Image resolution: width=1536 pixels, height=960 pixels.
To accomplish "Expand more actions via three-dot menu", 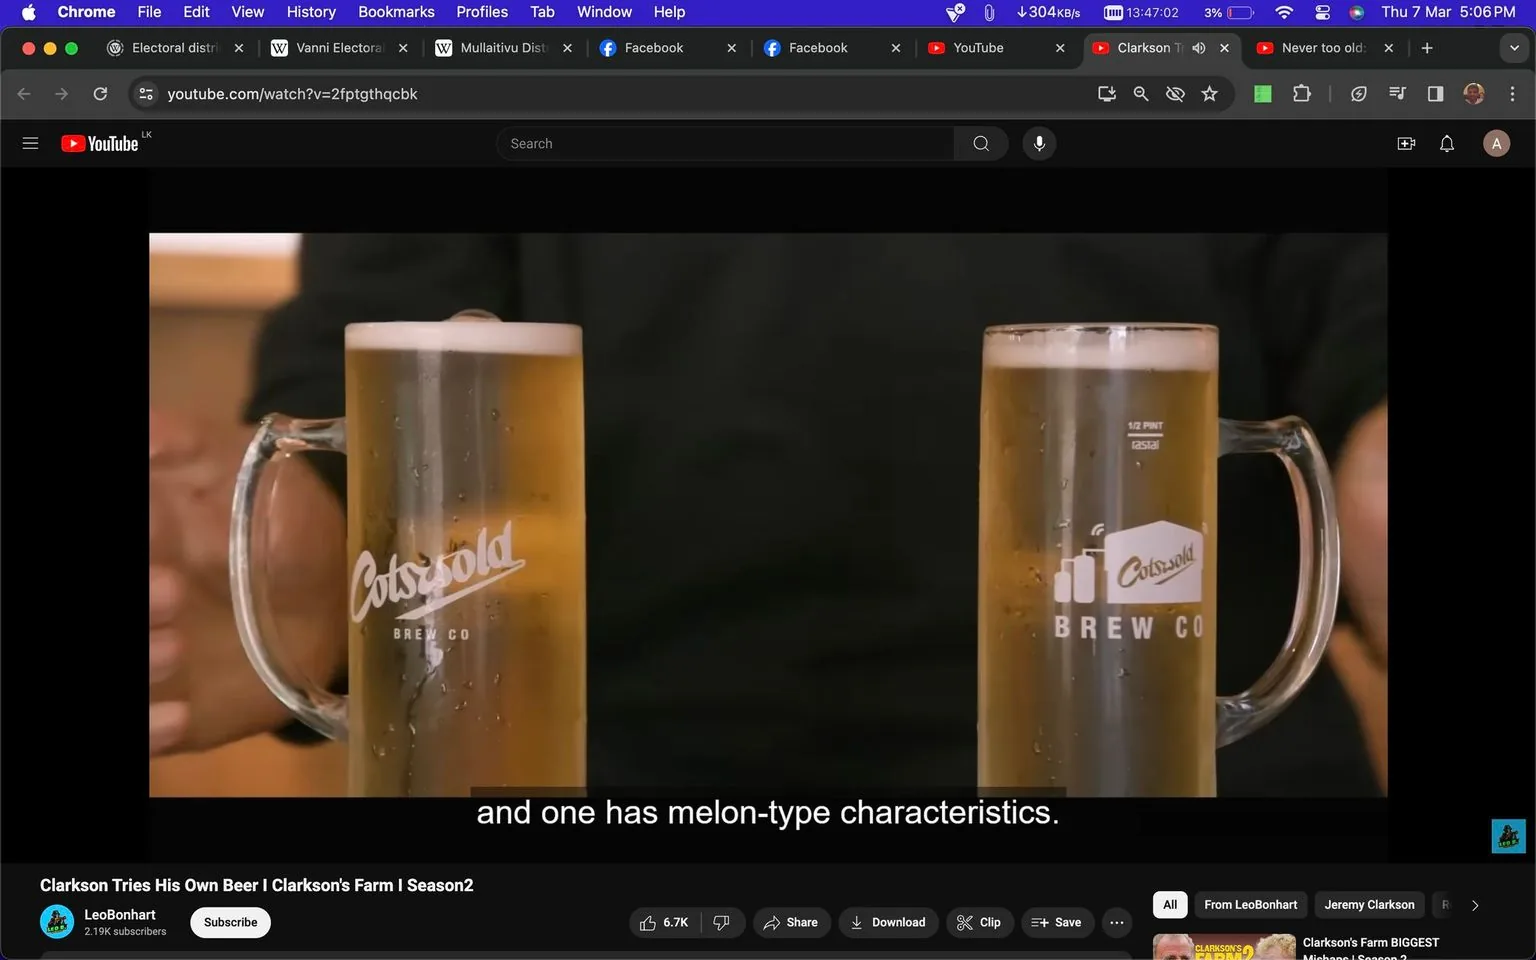I will pos(1116,922).
